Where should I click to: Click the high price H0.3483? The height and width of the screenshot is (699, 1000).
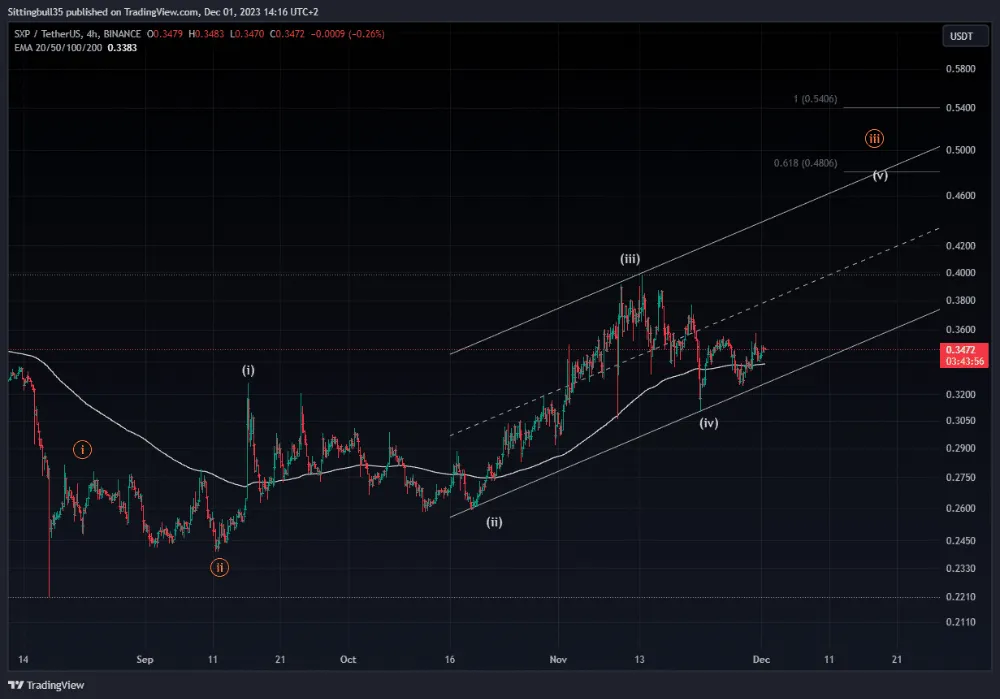[x=206, y=34]
